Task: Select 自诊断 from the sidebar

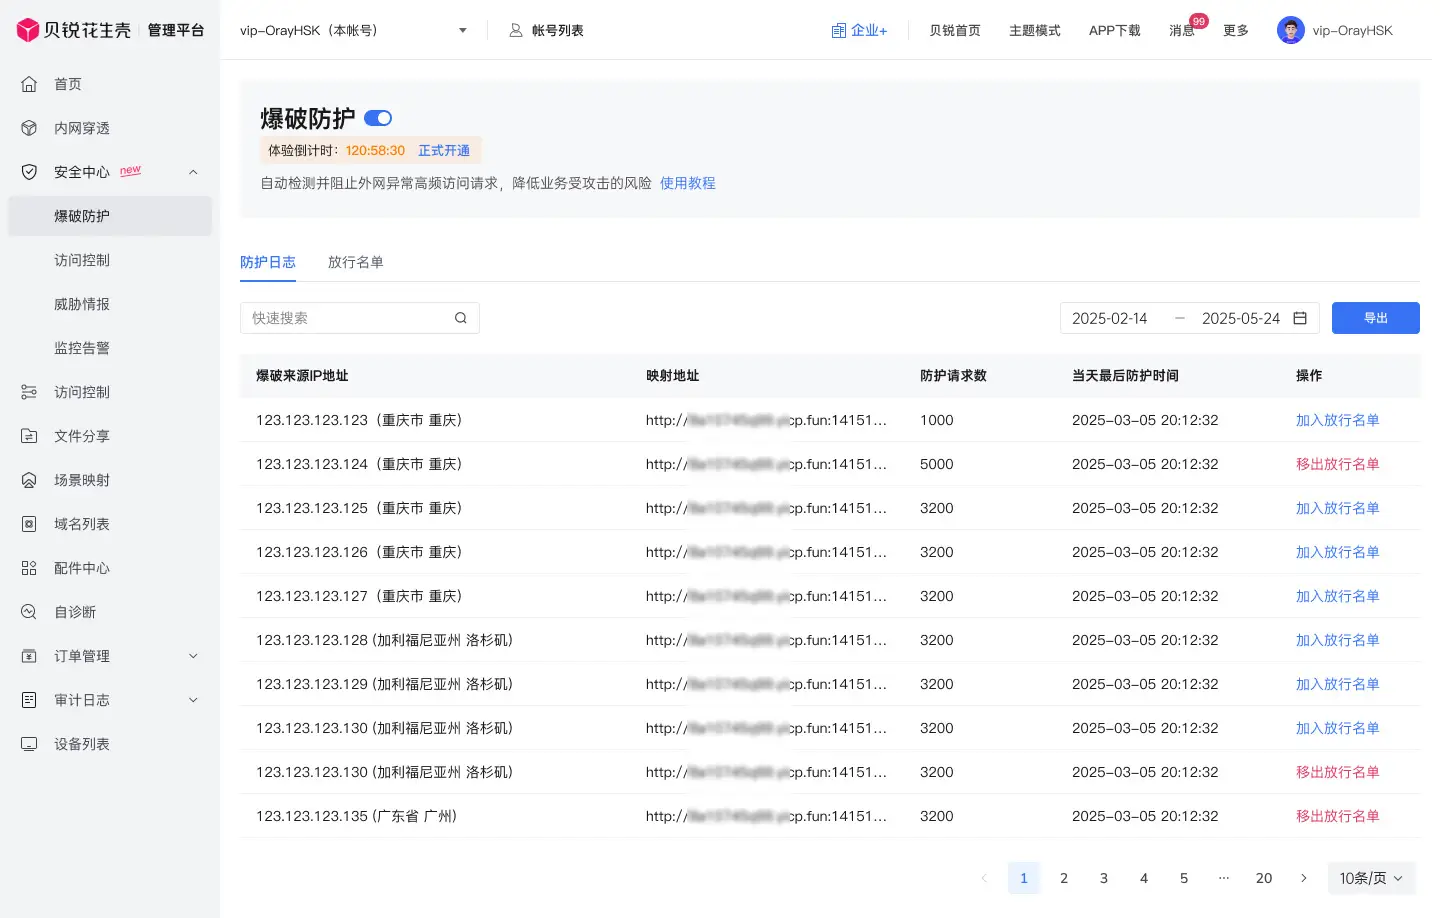Action: coord(75,611)
